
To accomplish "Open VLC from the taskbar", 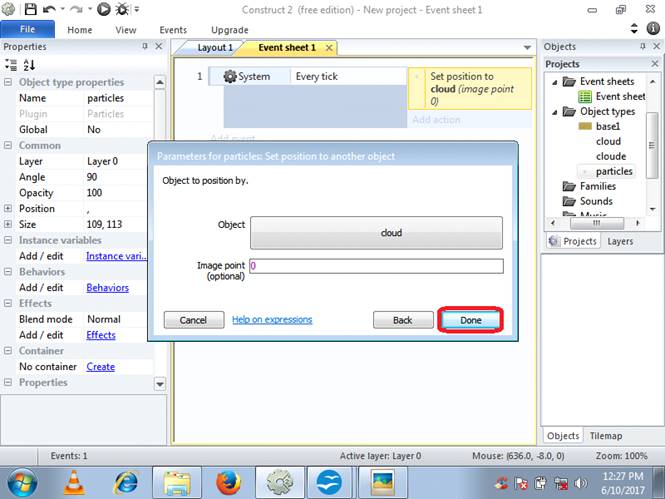I will point(74,483).
